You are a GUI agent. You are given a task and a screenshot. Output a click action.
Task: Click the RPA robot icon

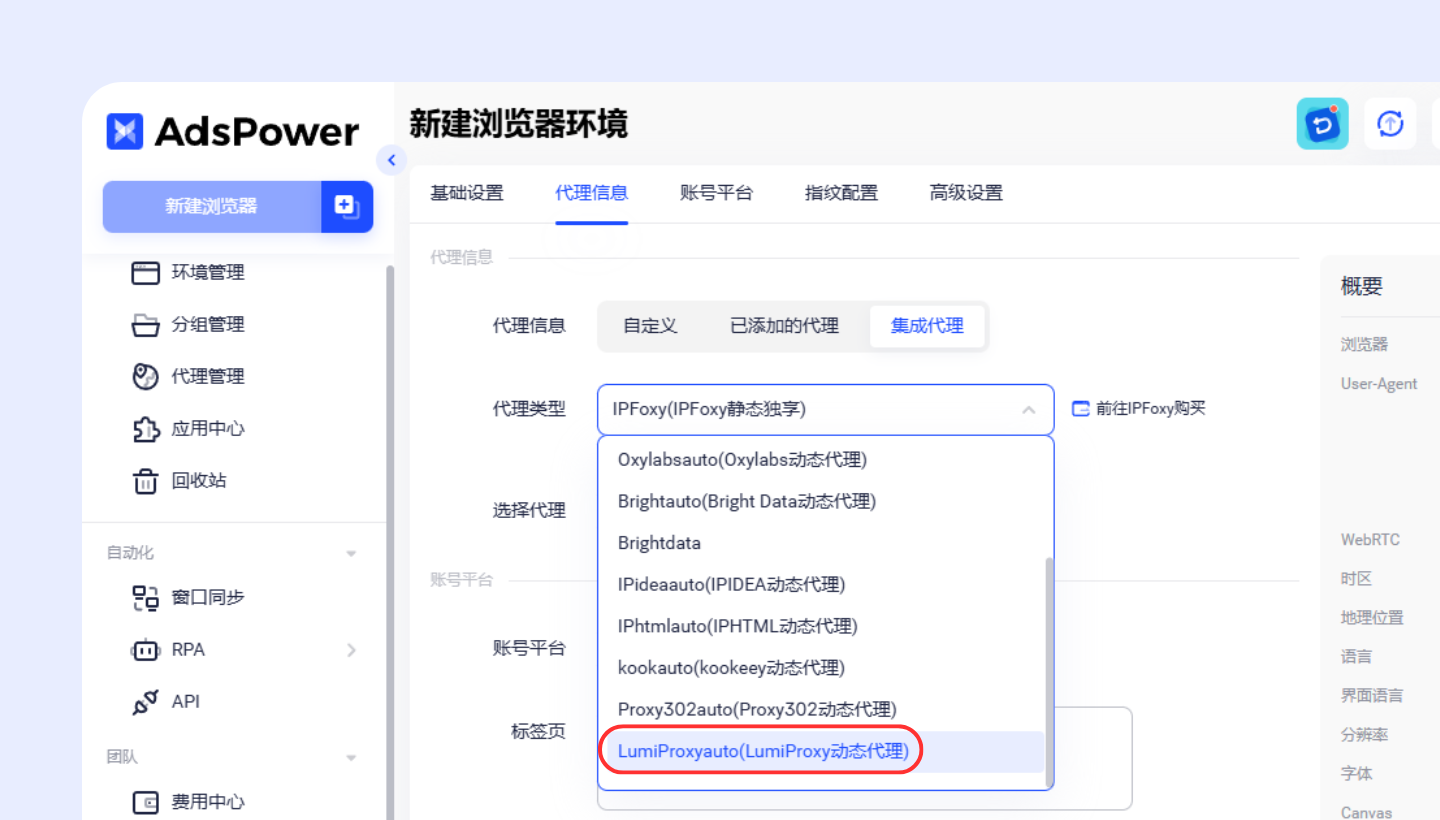coord(146,650)
